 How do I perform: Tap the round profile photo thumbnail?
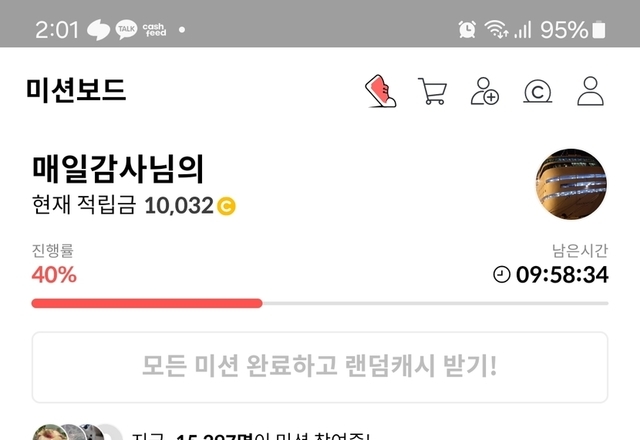tap(571, 184)
